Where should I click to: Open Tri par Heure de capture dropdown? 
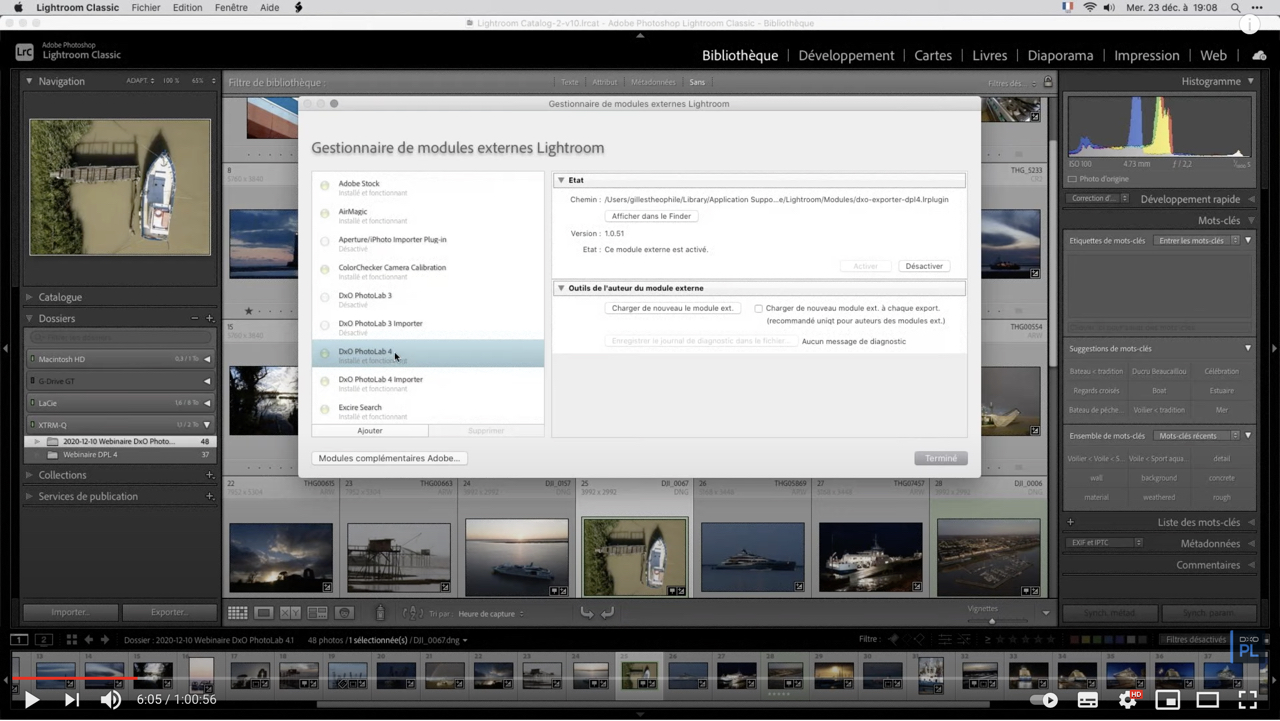[491, 614]
